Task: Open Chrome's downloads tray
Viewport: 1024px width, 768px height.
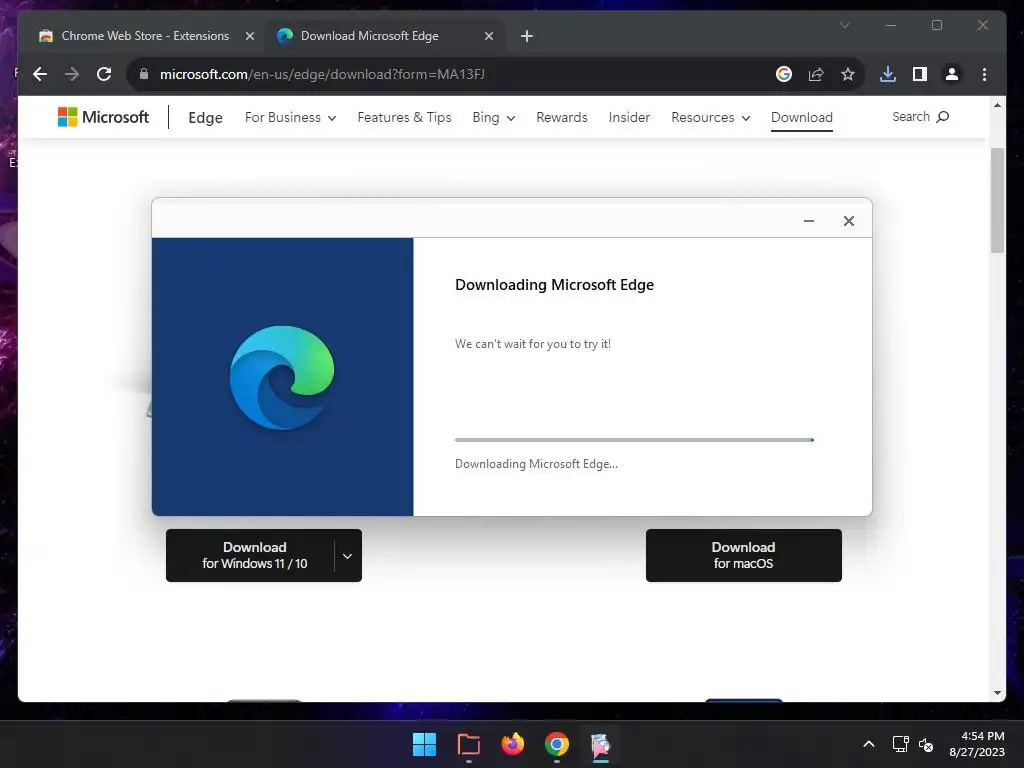Action: pyautogui.click(x=888, y=74)
